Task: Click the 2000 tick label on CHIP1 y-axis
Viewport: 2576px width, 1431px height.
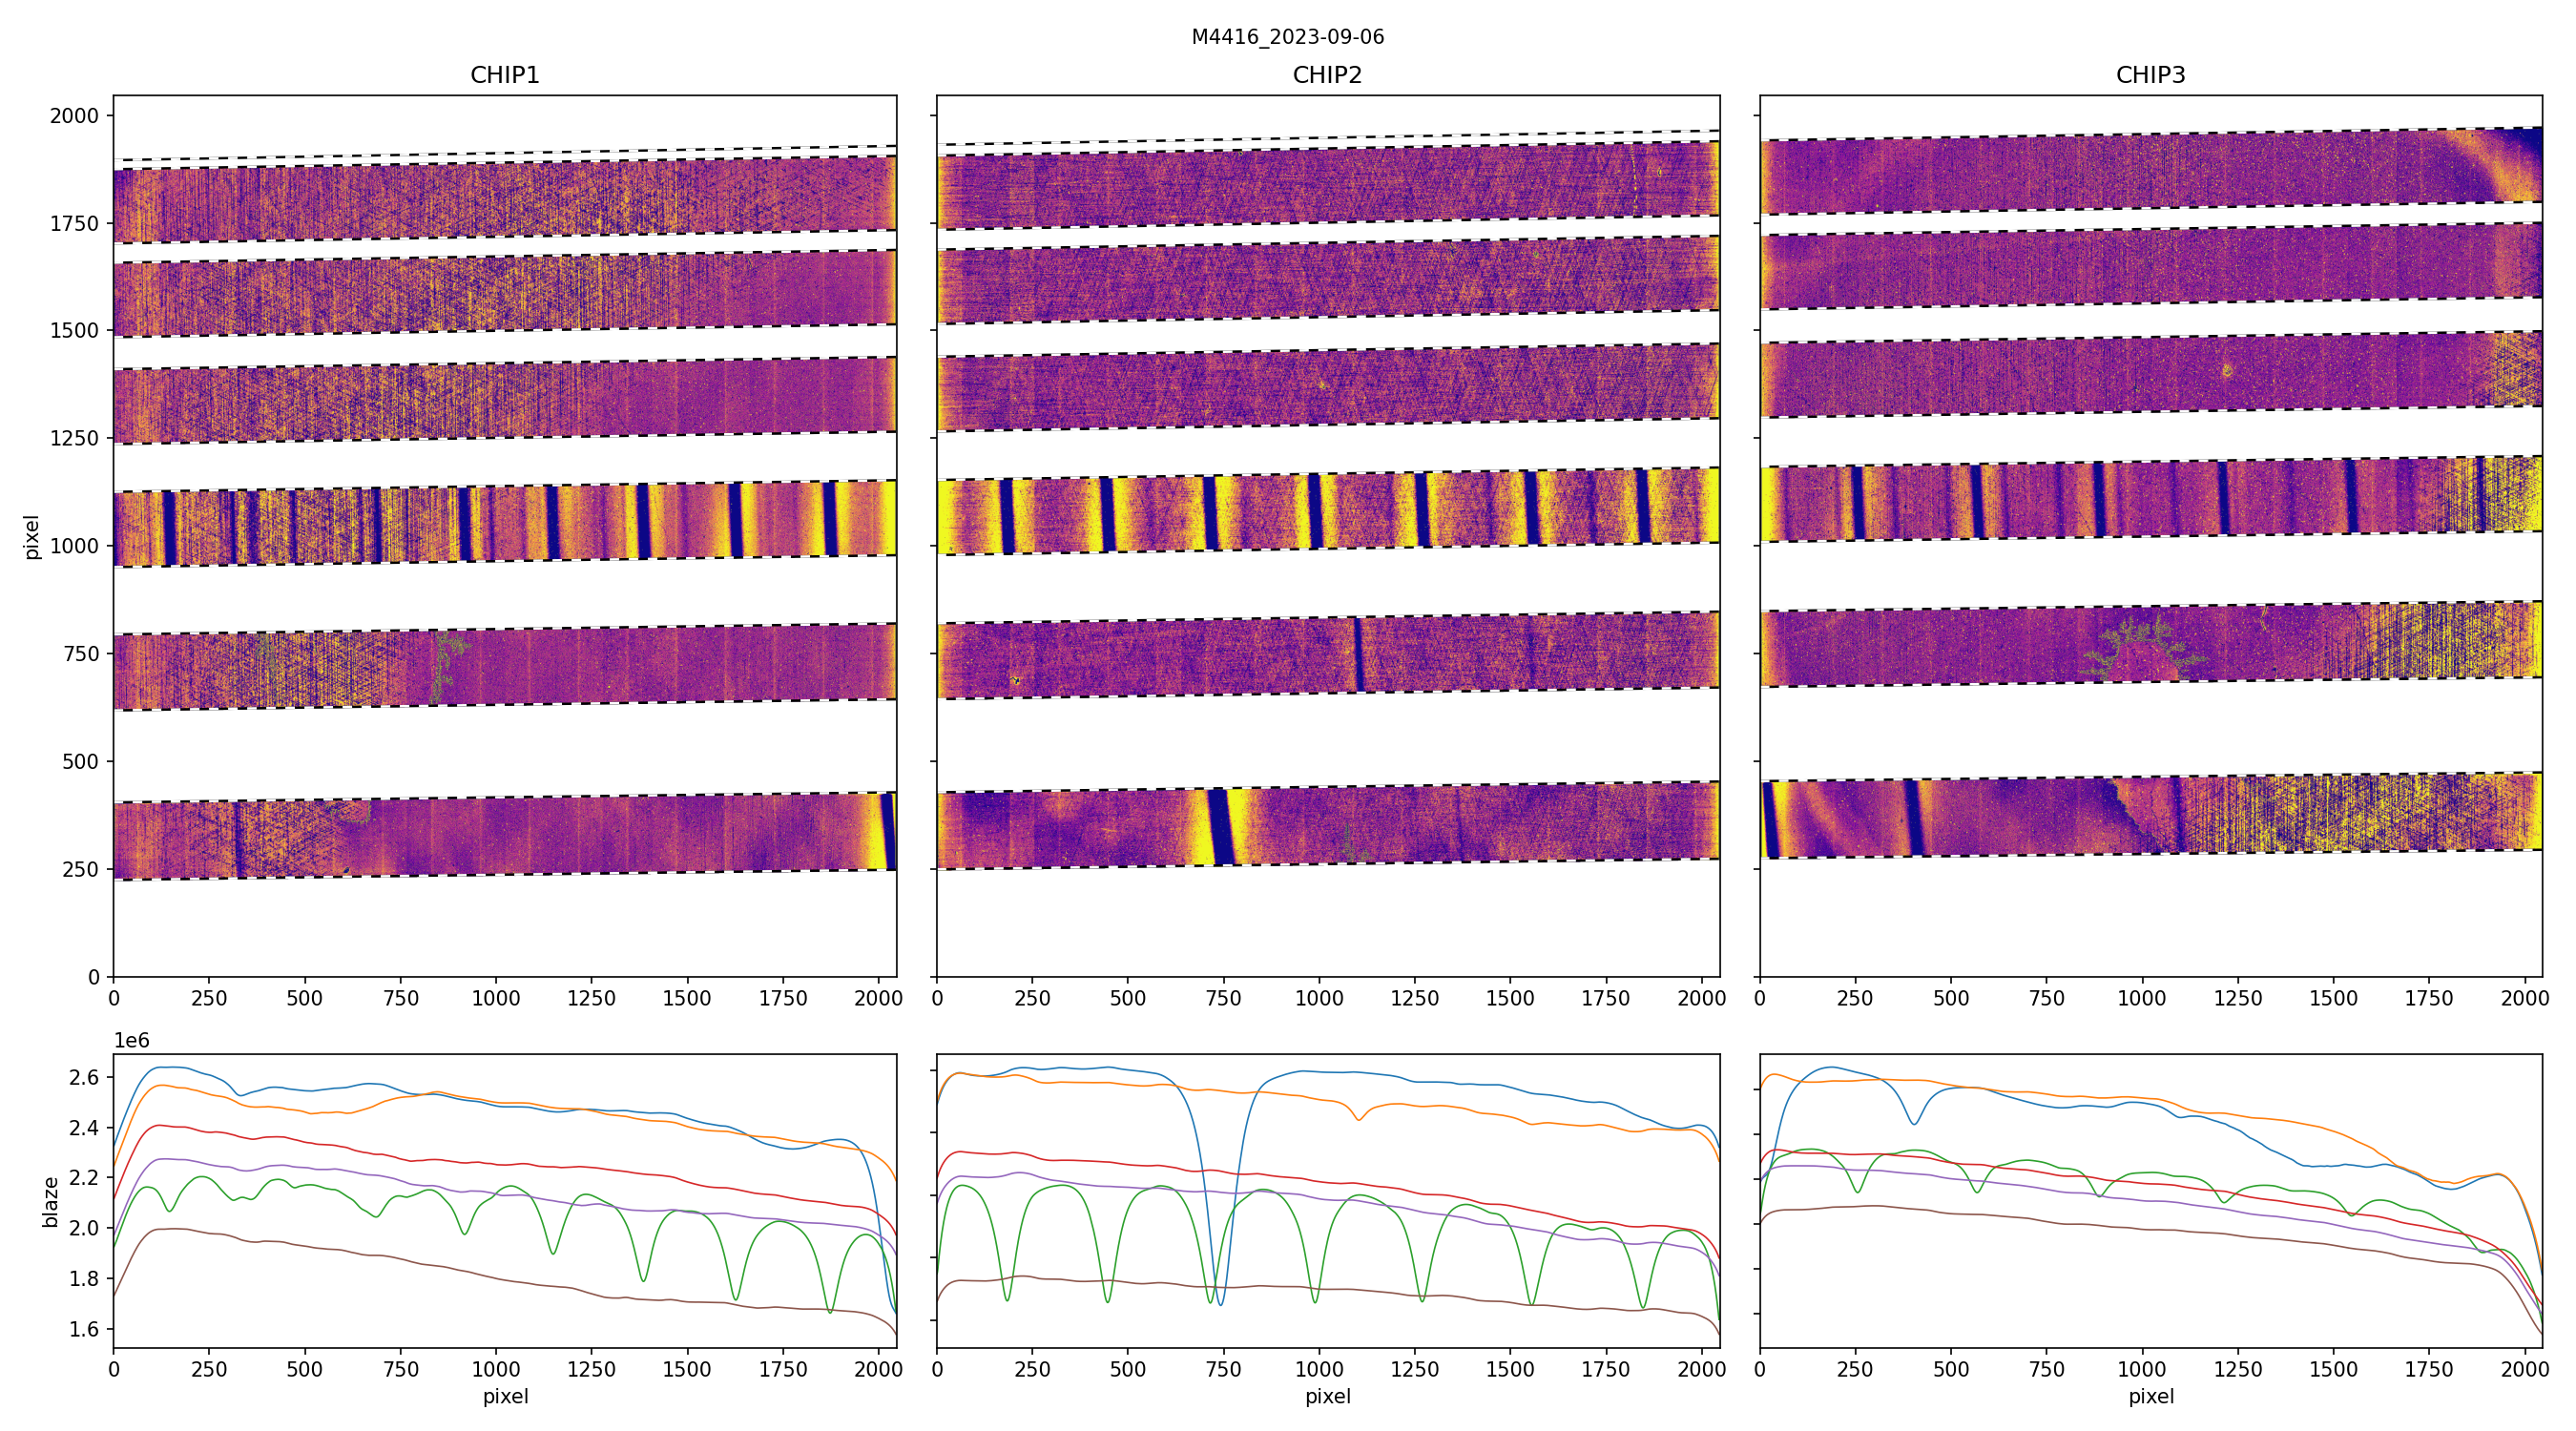Action: point(75,116)
